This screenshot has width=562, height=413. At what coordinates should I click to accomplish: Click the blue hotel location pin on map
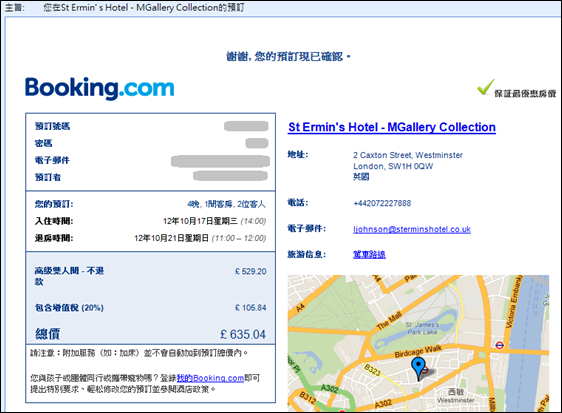click(418, 368)
